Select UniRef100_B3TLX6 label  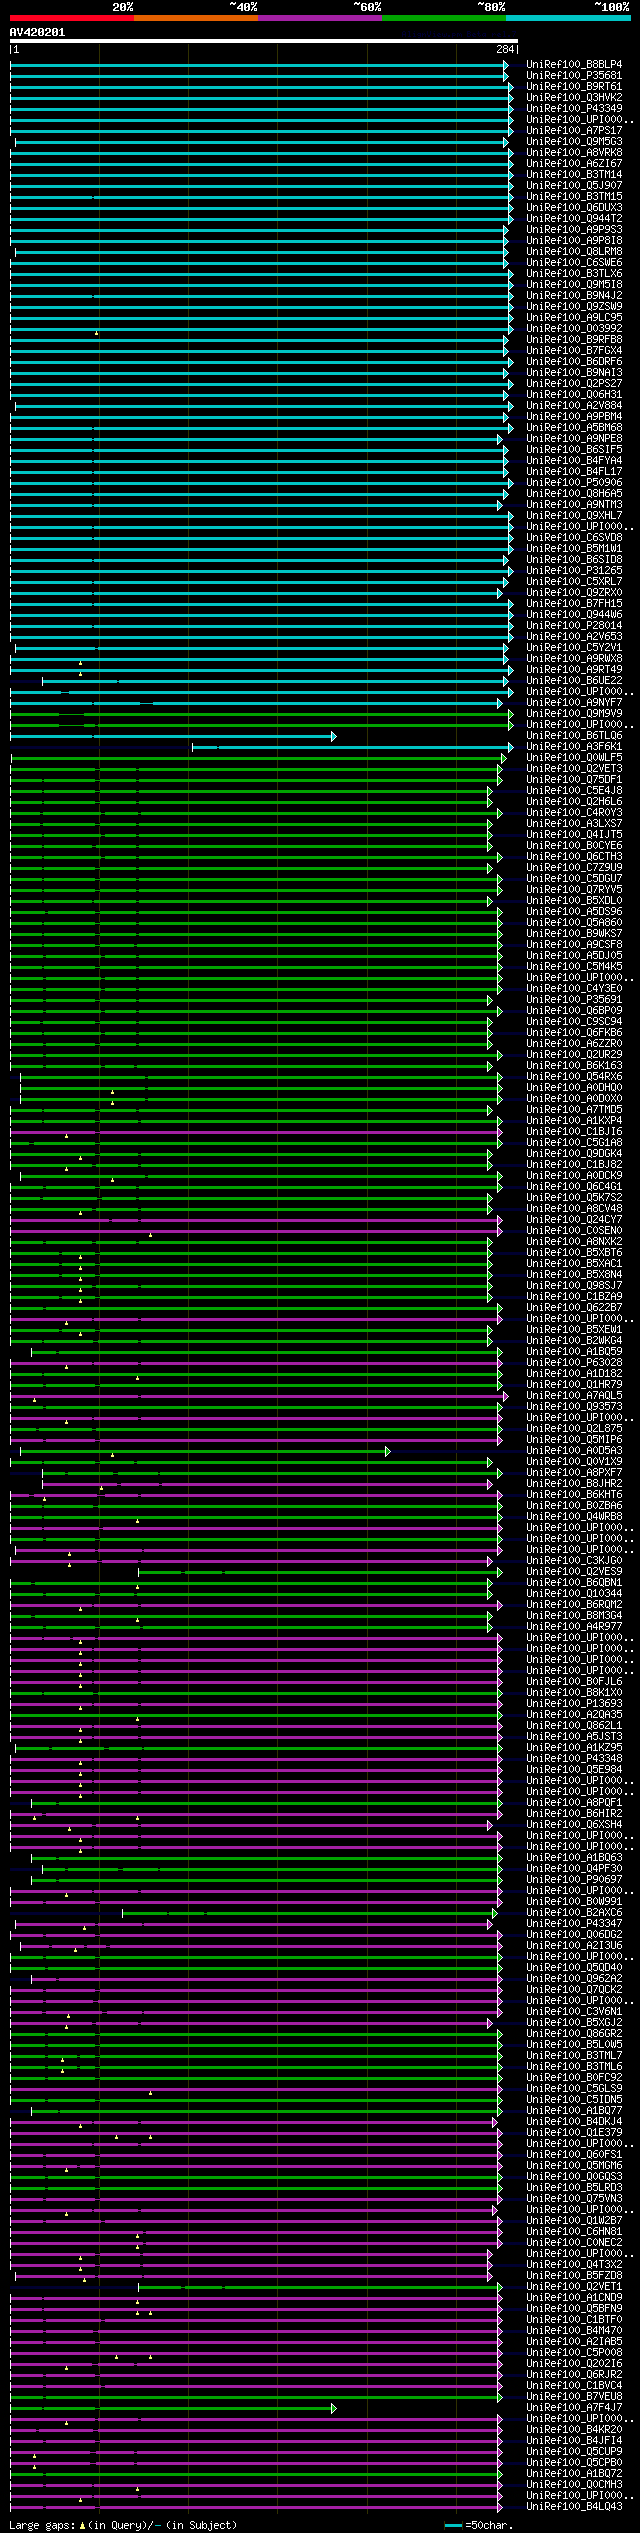click(x=574, y=273)
